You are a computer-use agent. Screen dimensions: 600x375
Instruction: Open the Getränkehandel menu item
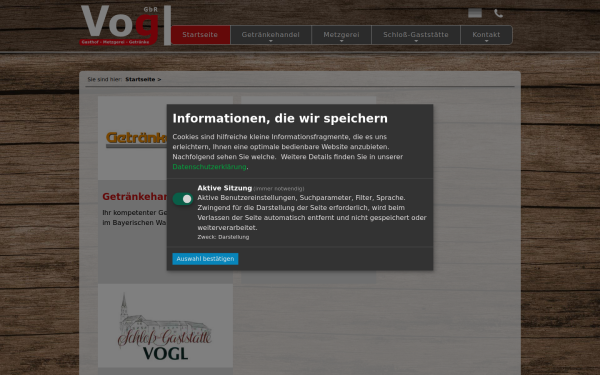pos(271,35)
